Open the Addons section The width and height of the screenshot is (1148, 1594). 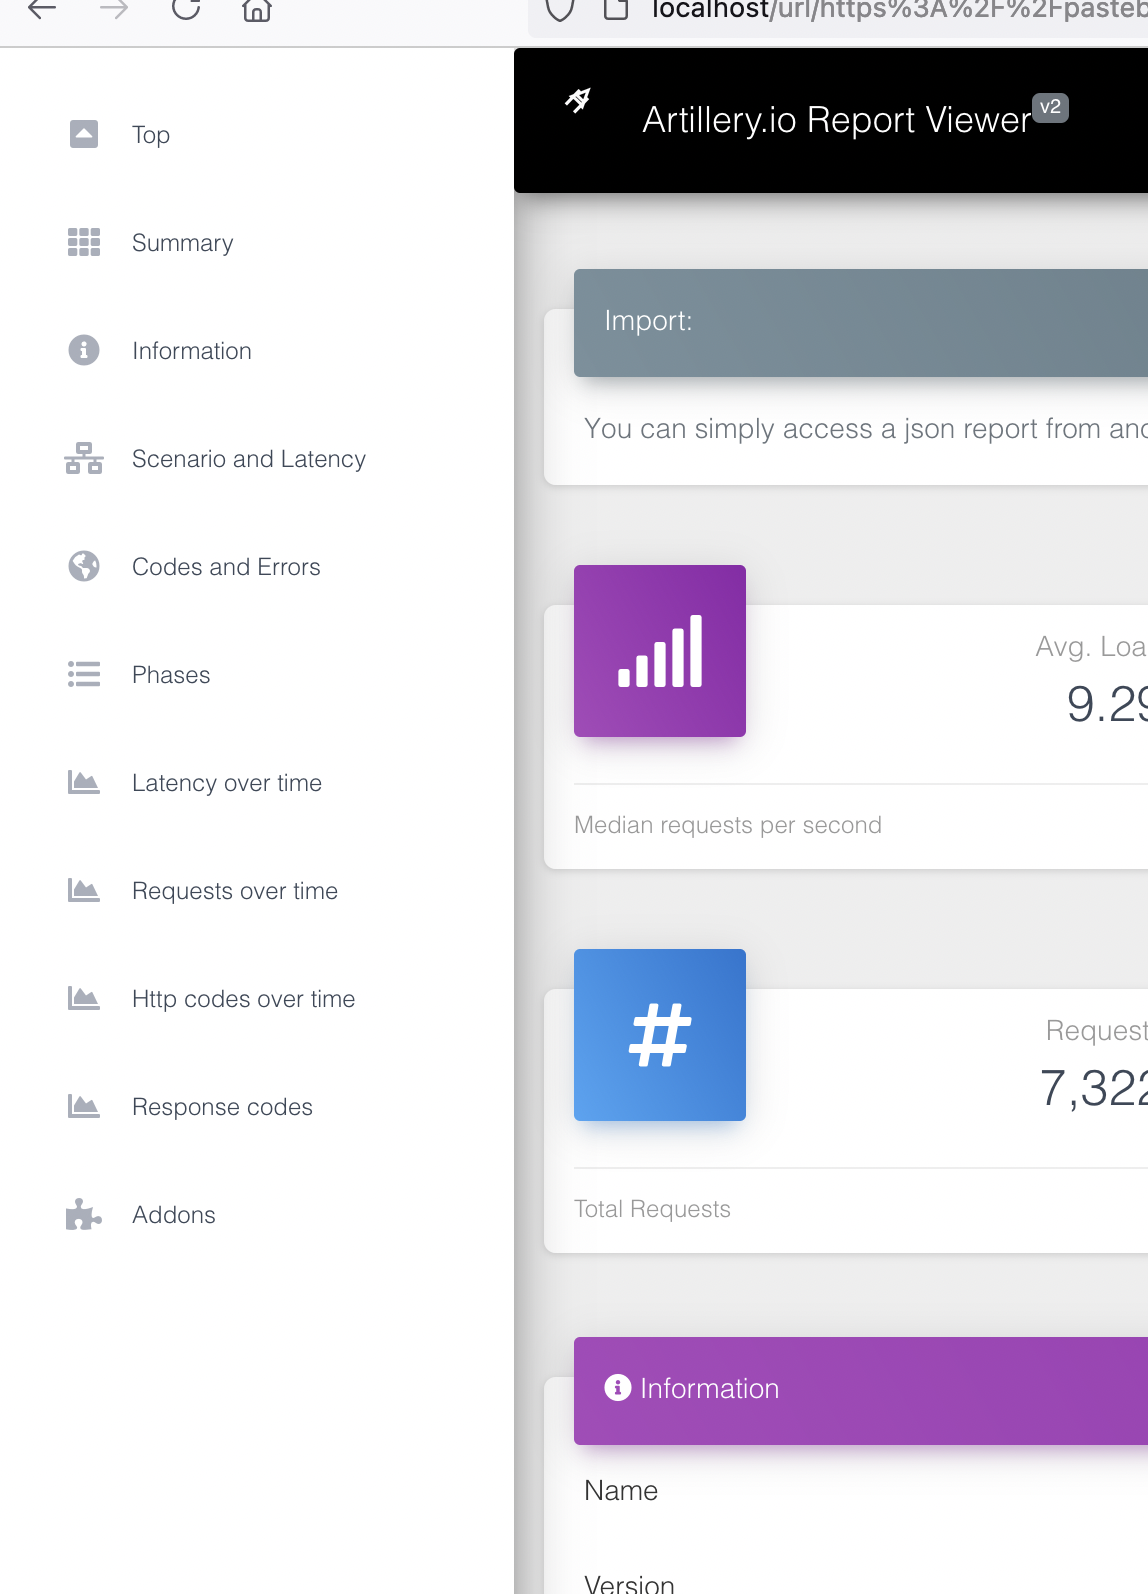[x=174, y=1215]
